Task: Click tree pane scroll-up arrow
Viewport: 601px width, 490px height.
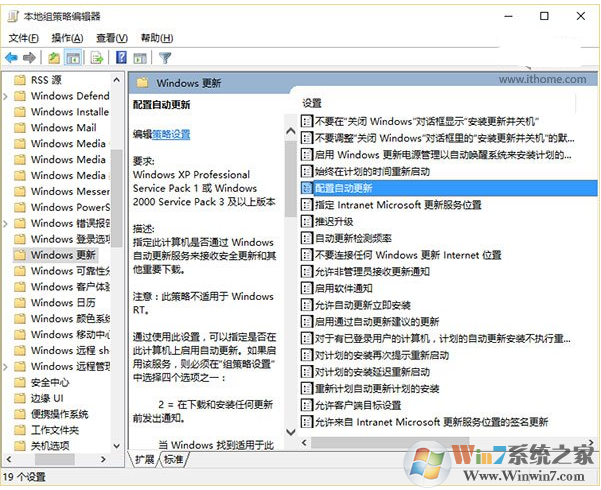Action: click(x=117, y=80)
